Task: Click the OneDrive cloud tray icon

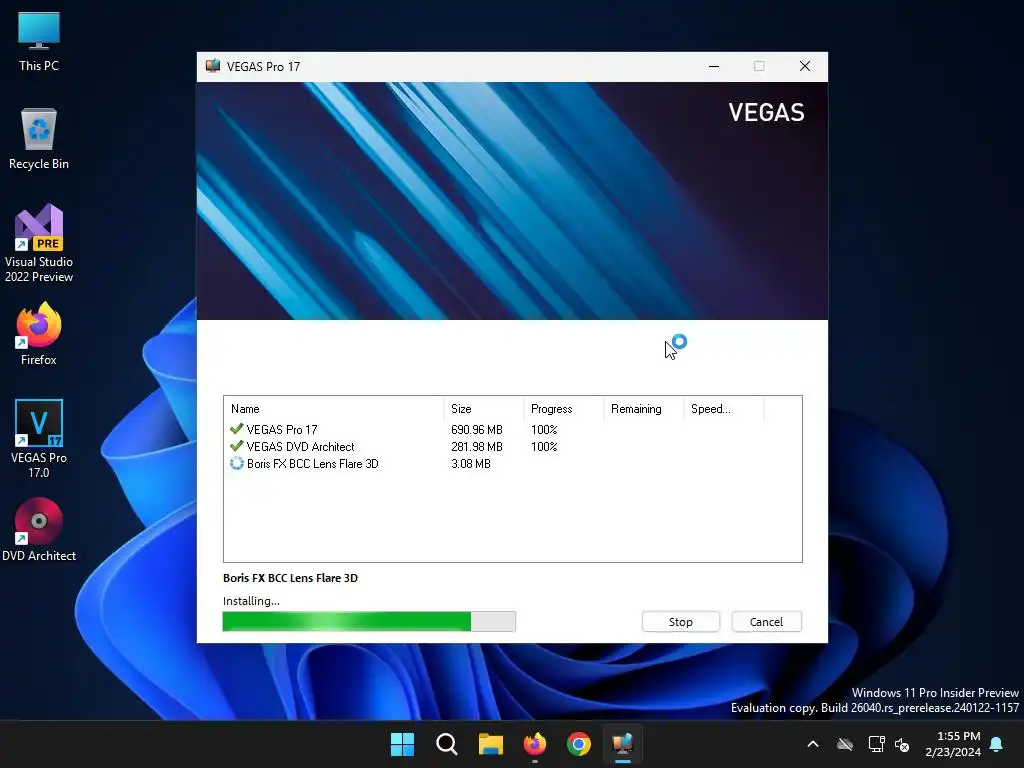Action: pos(845,744)
